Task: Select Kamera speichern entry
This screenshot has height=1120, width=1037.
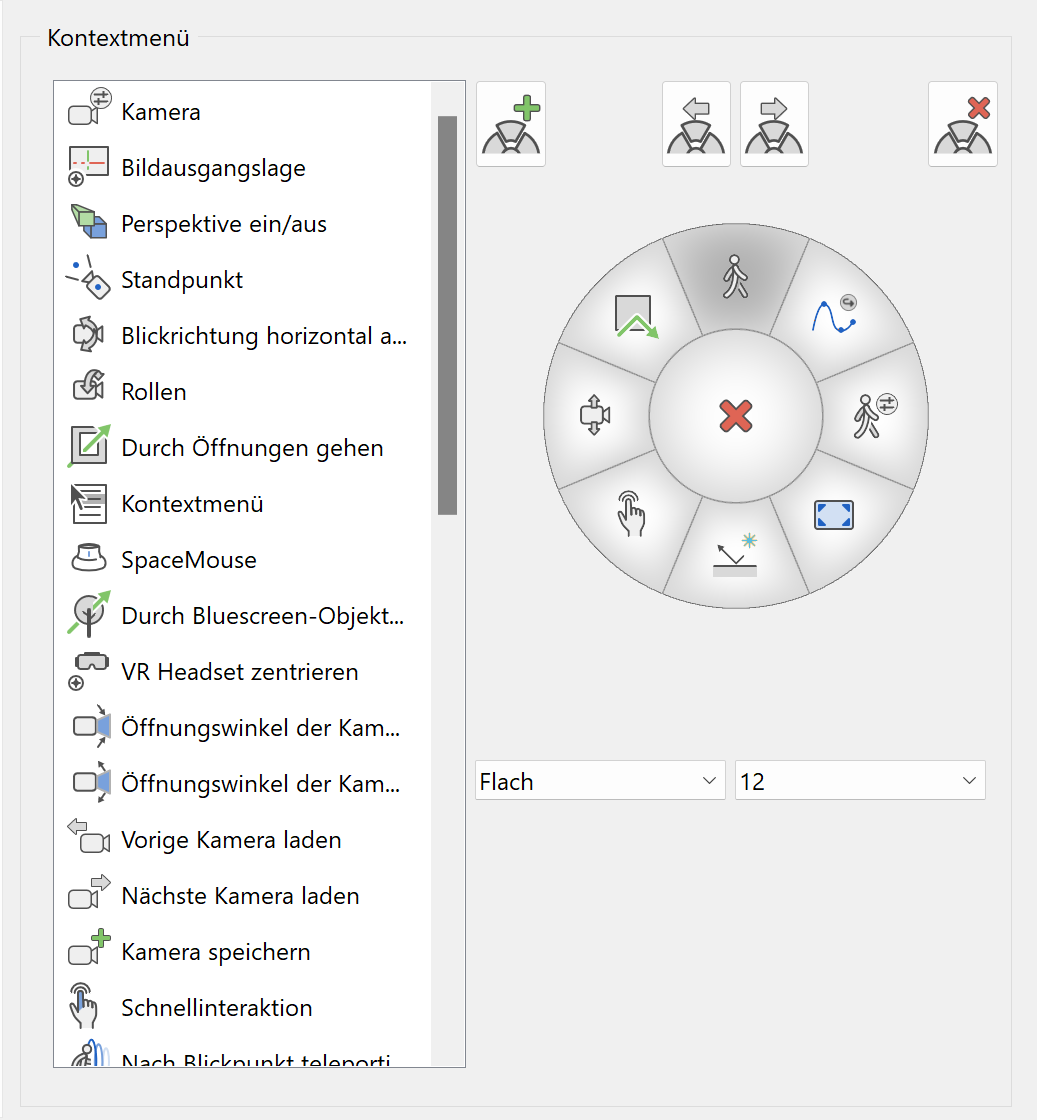Action: (x=242, y=951)
